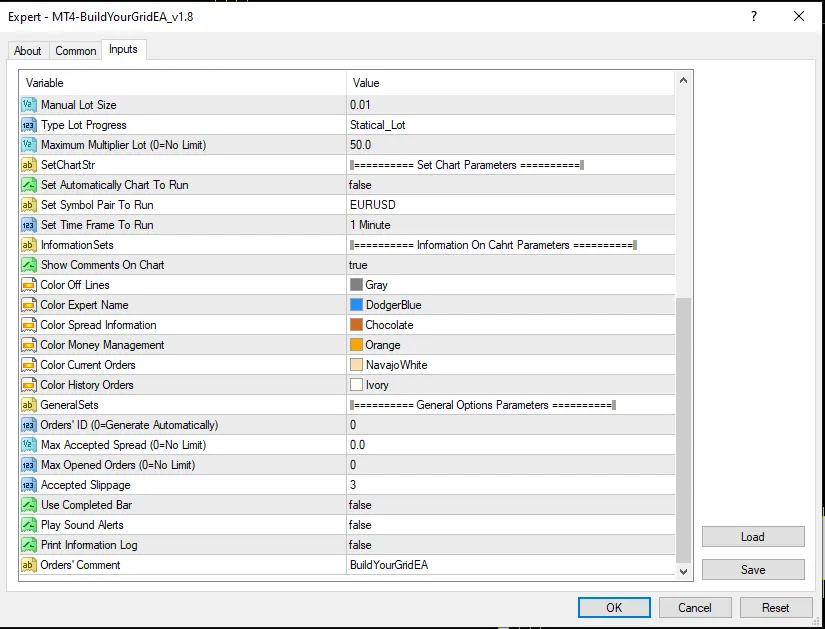Click the Maximum Multiplier Lot row icon
Screen dimensions: 825x629
point(28,145)
